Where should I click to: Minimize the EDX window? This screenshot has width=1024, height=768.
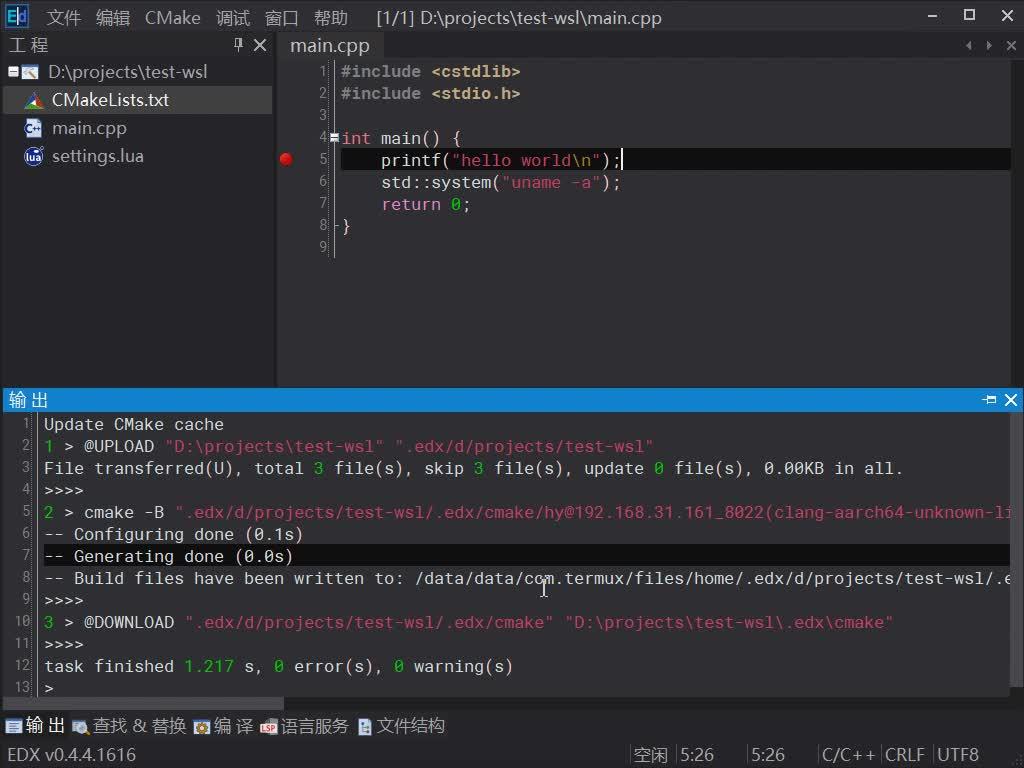coord(933,16)
